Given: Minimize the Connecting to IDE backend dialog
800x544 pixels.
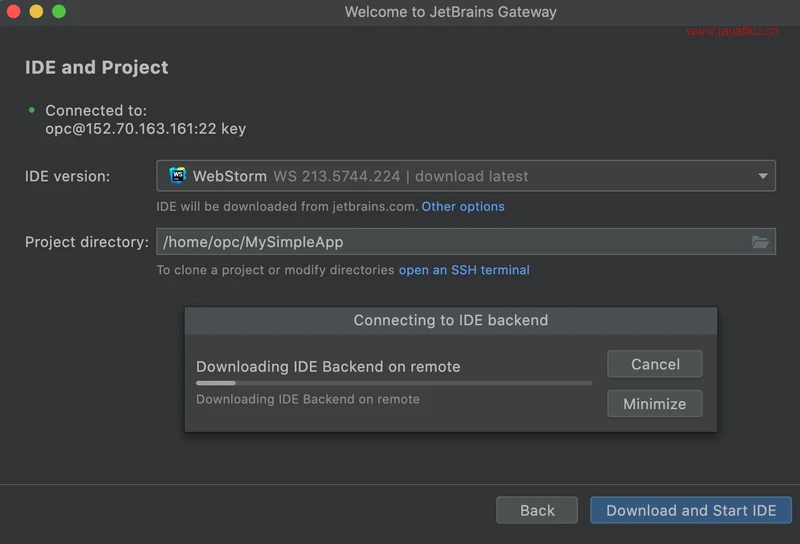Looking at the screenshot, I should tap(655, 404).
